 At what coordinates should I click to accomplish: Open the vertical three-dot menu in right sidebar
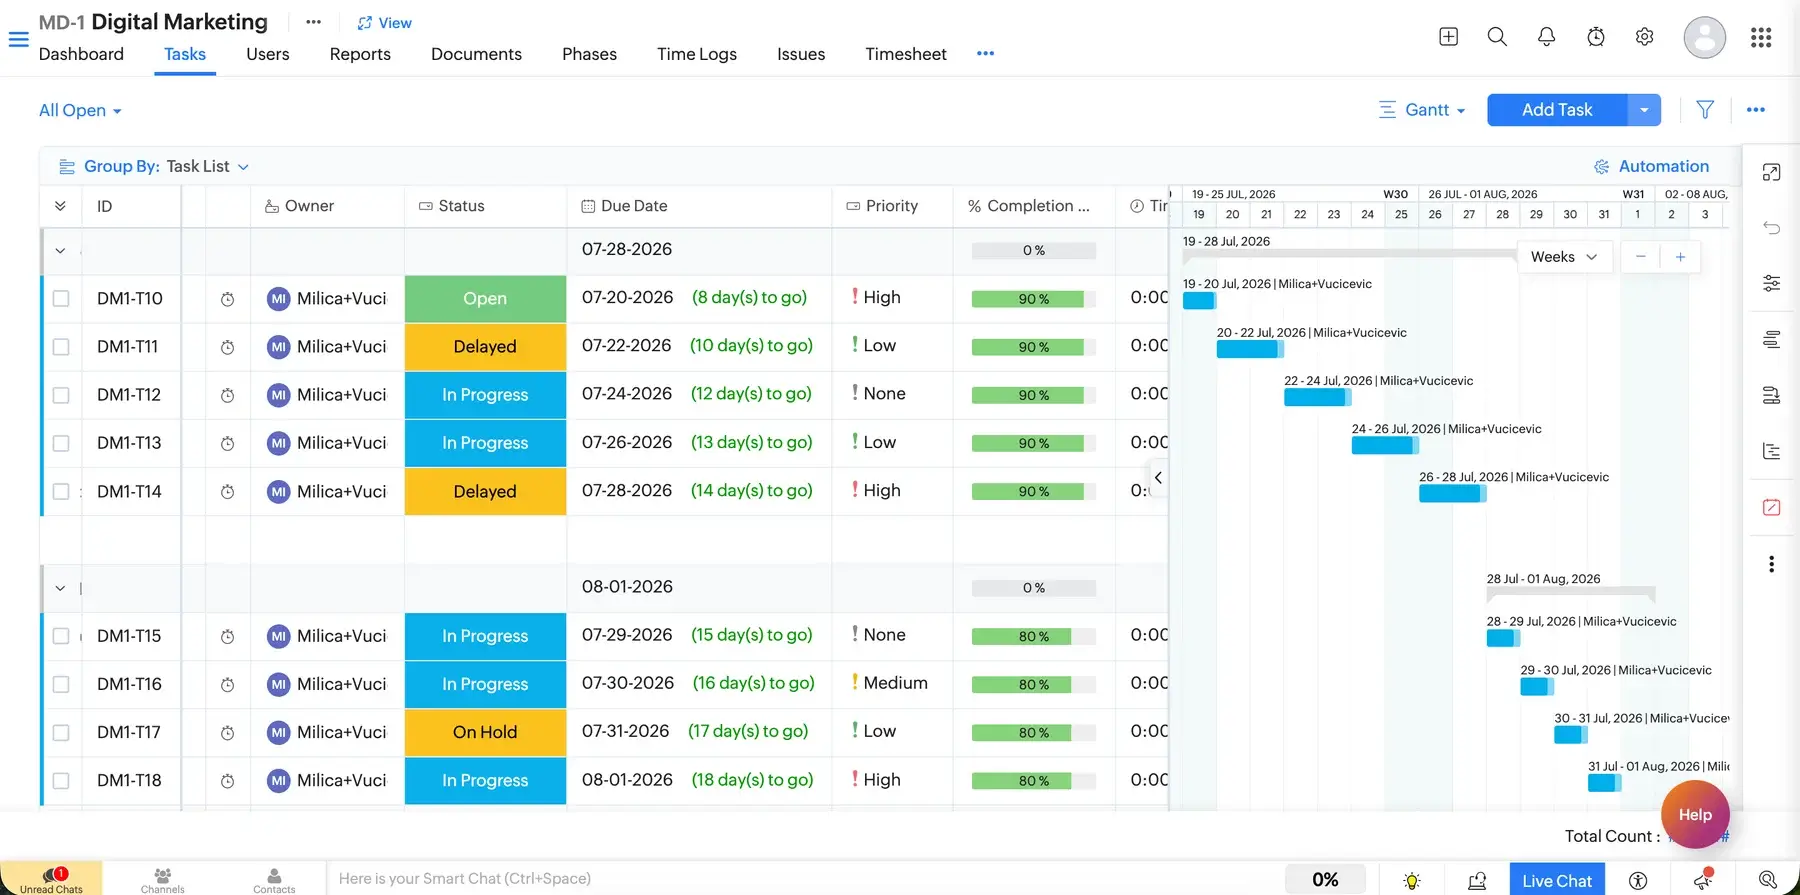tap(1771, 564)
